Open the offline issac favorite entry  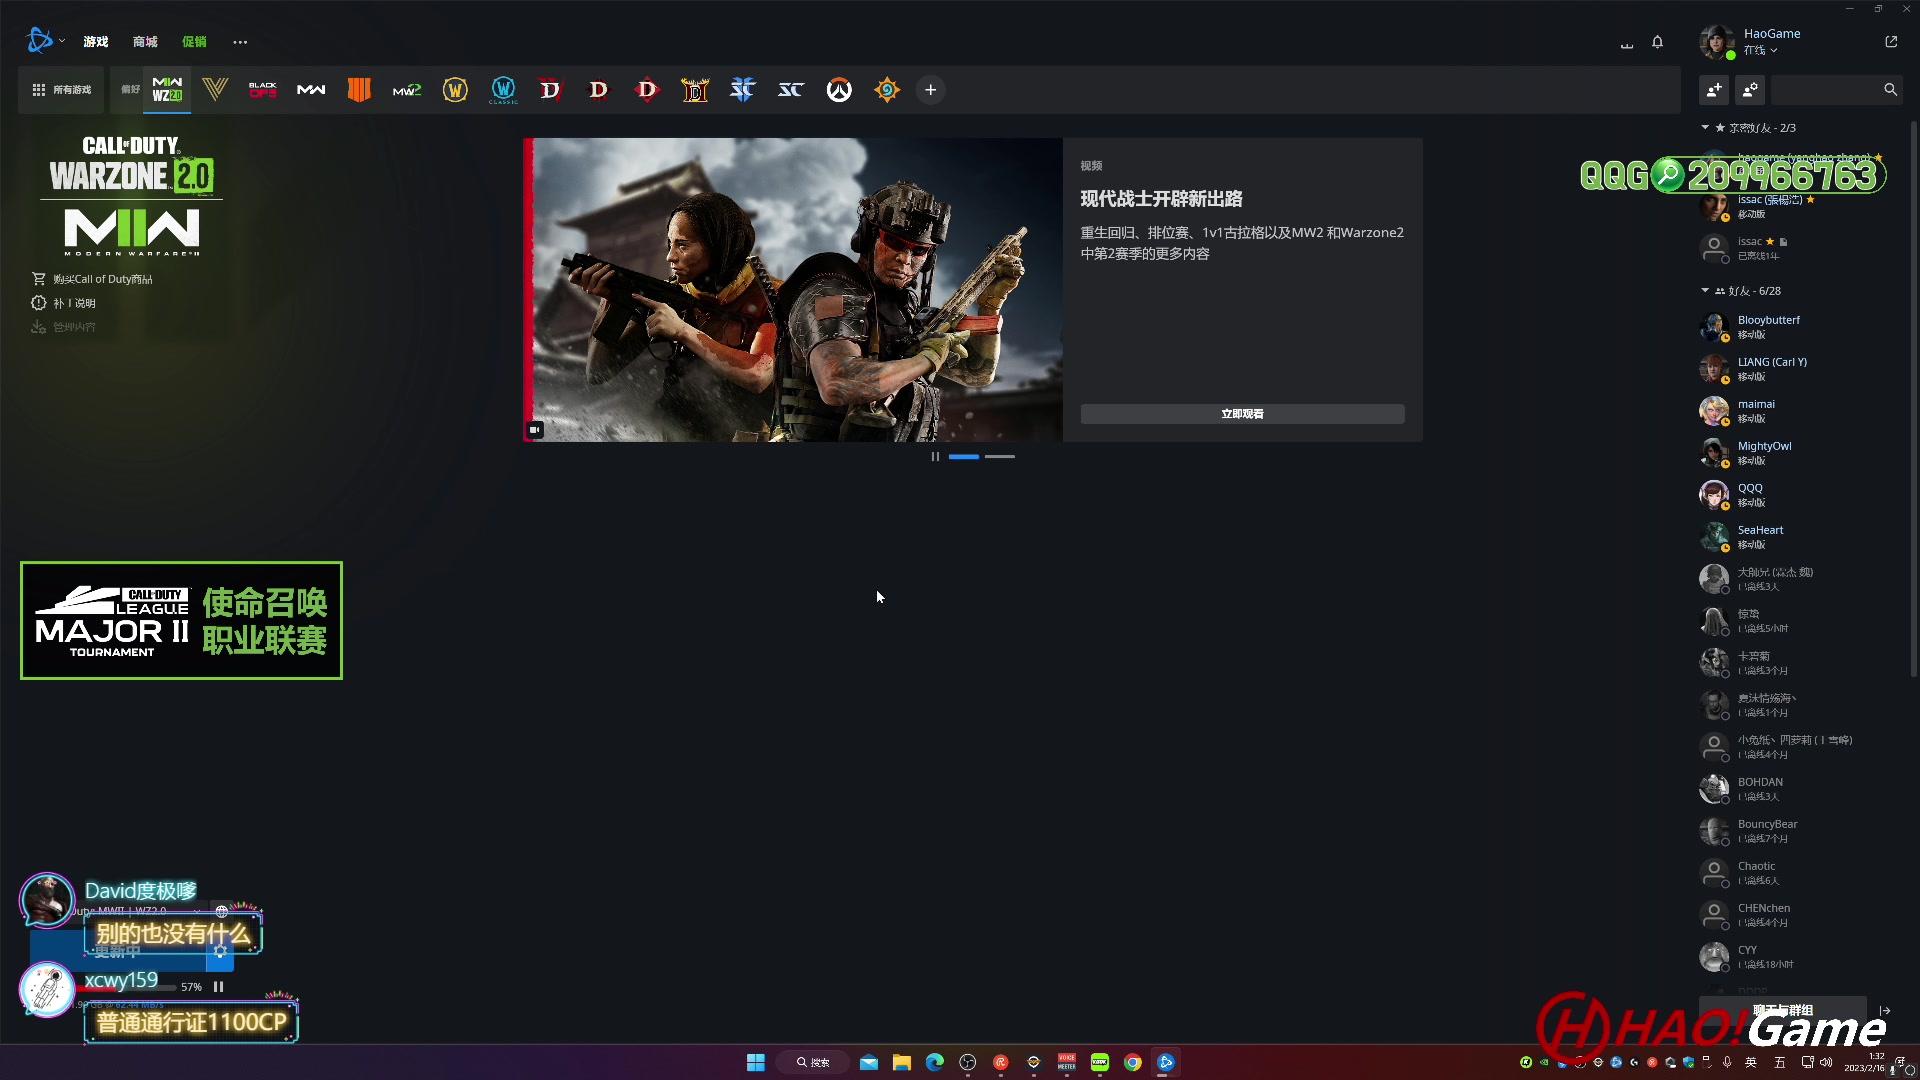coord(1800,248)
